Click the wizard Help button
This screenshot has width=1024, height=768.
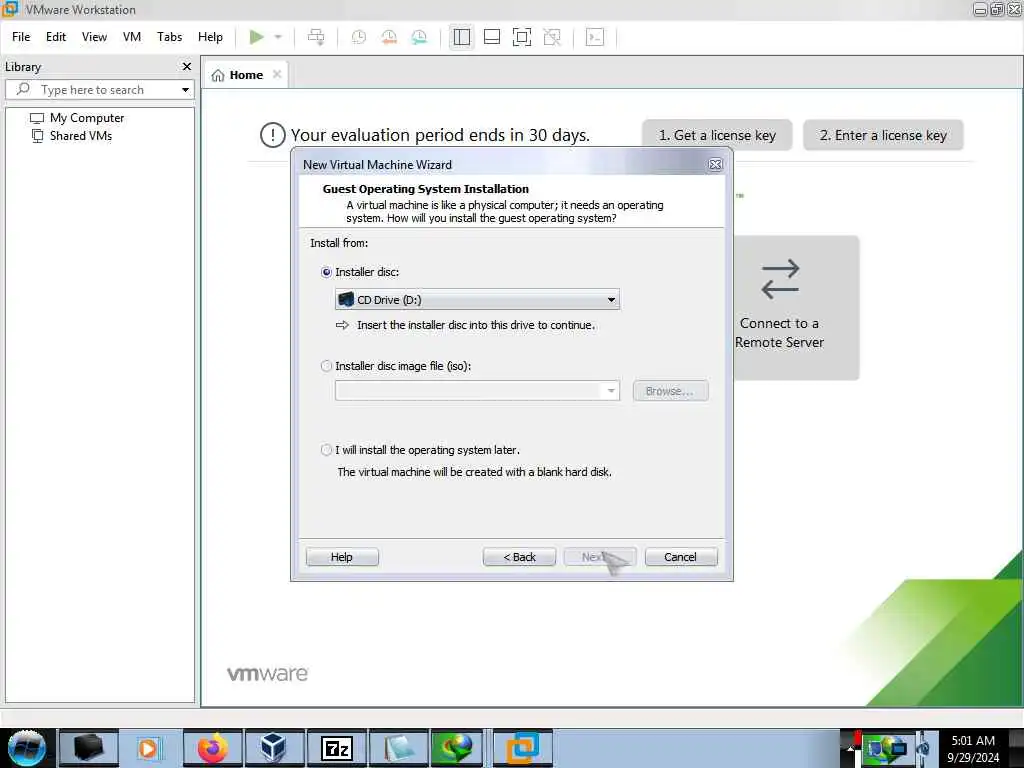342,557
